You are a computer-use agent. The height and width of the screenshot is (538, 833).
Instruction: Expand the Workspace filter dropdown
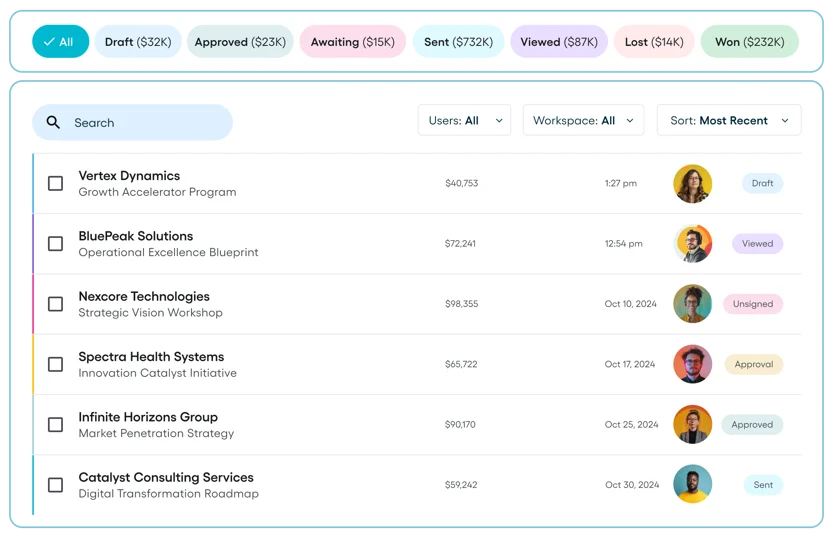[583, 121]
